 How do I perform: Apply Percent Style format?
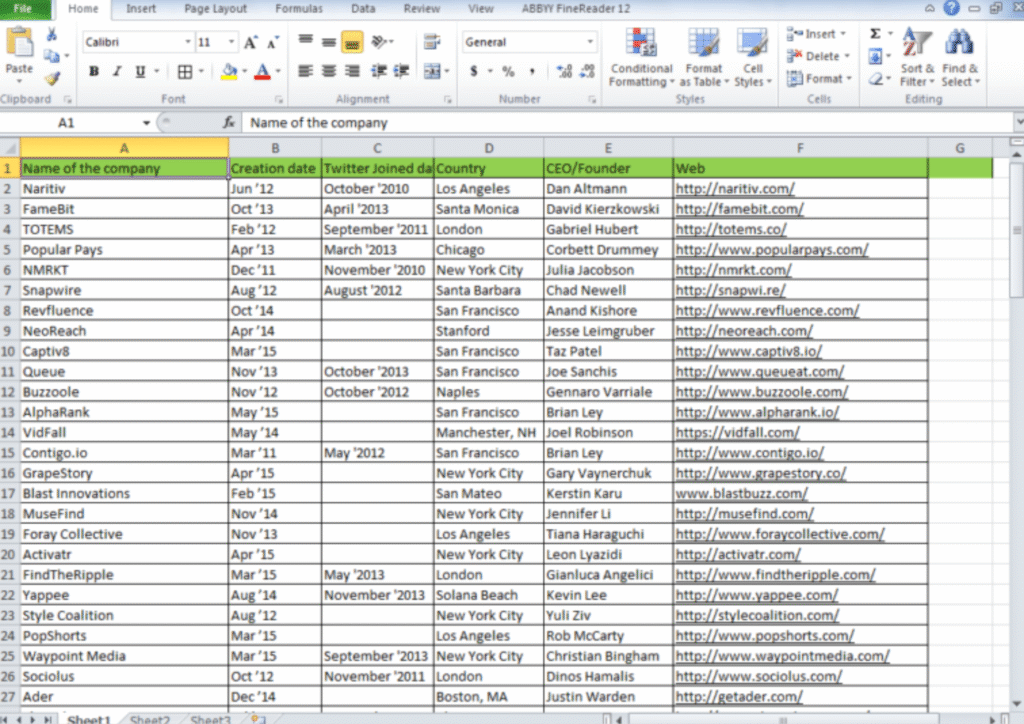point(508,71)
